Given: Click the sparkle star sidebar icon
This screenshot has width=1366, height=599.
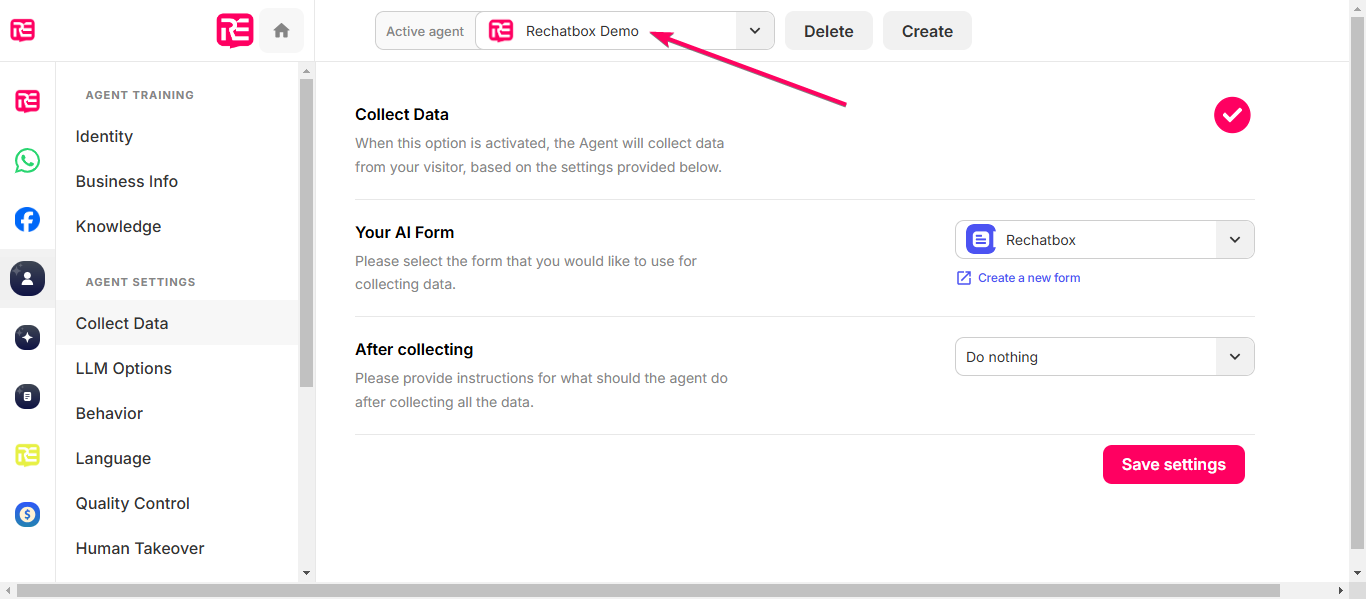Looking at the screenshot, I should (28, 338).
